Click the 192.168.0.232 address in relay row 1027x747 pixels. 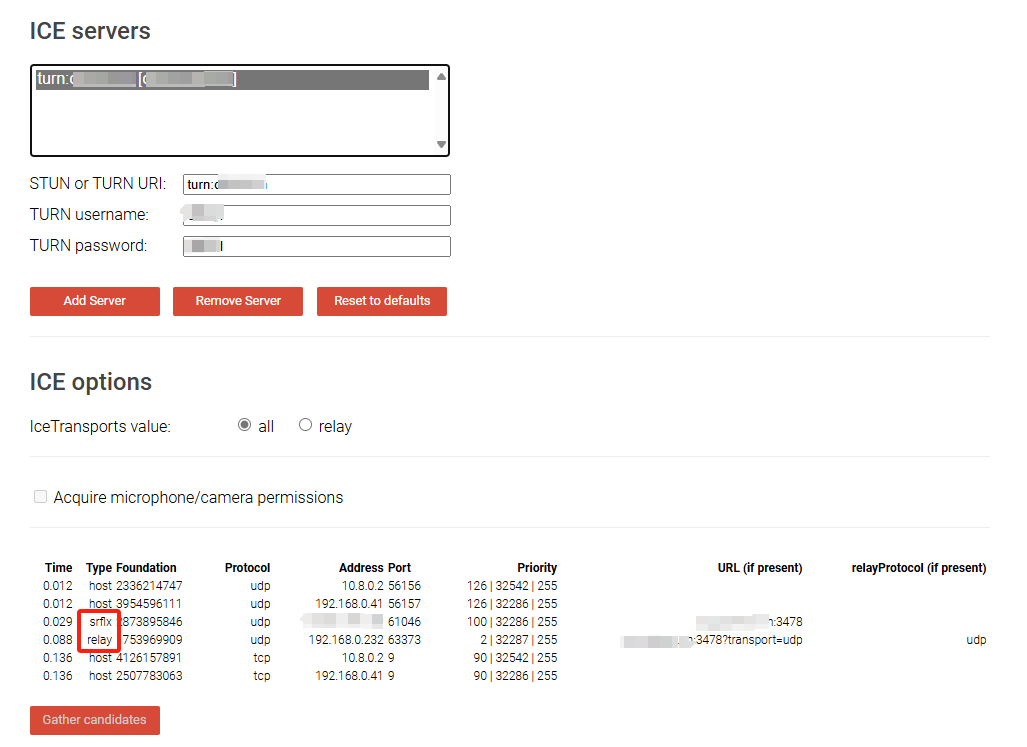pyautogui.click(x=346, y=640)
